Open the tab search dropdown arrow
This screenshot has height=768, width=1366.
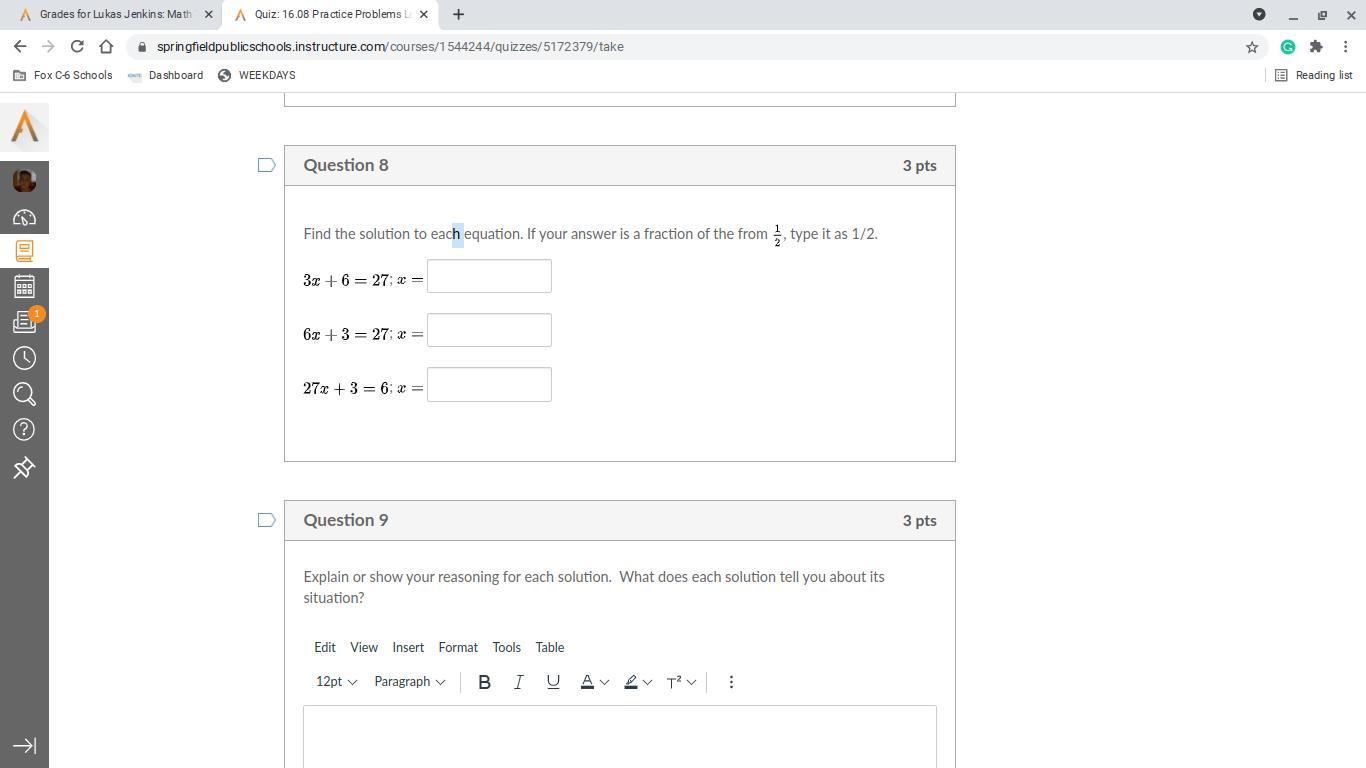point(1259,15)
